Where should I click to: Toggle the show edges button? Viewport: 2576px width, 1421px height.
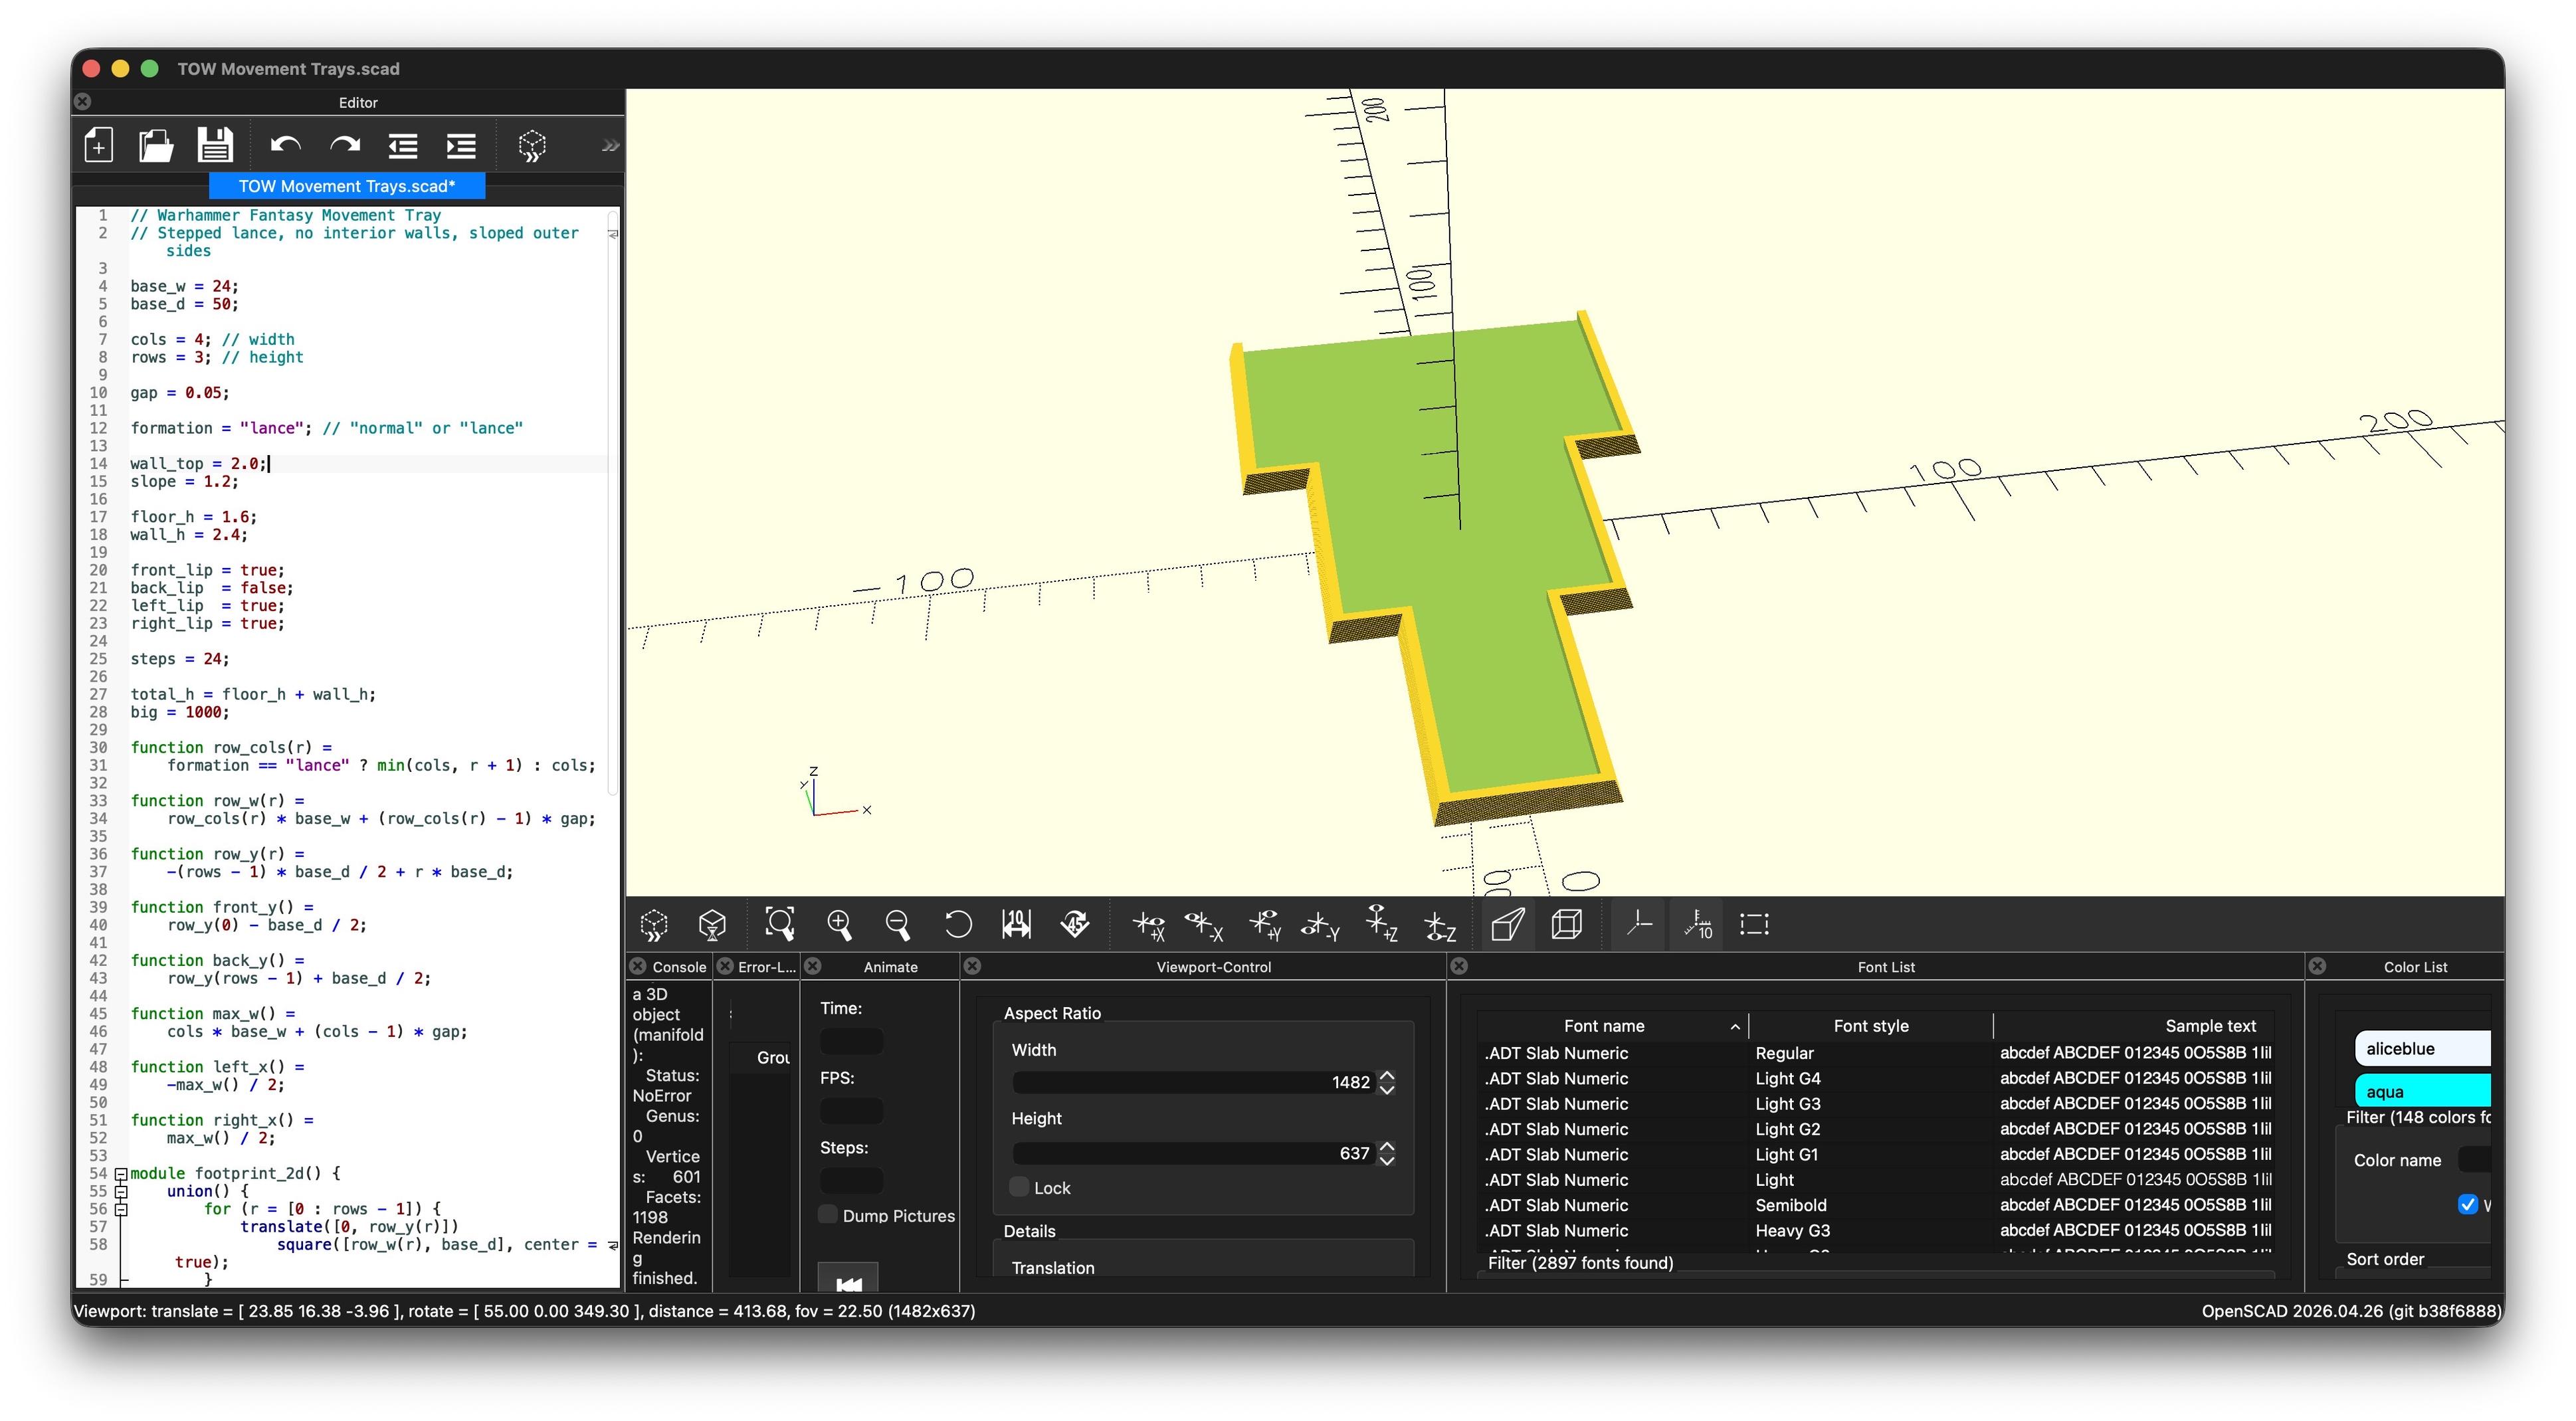point(1755,925)
